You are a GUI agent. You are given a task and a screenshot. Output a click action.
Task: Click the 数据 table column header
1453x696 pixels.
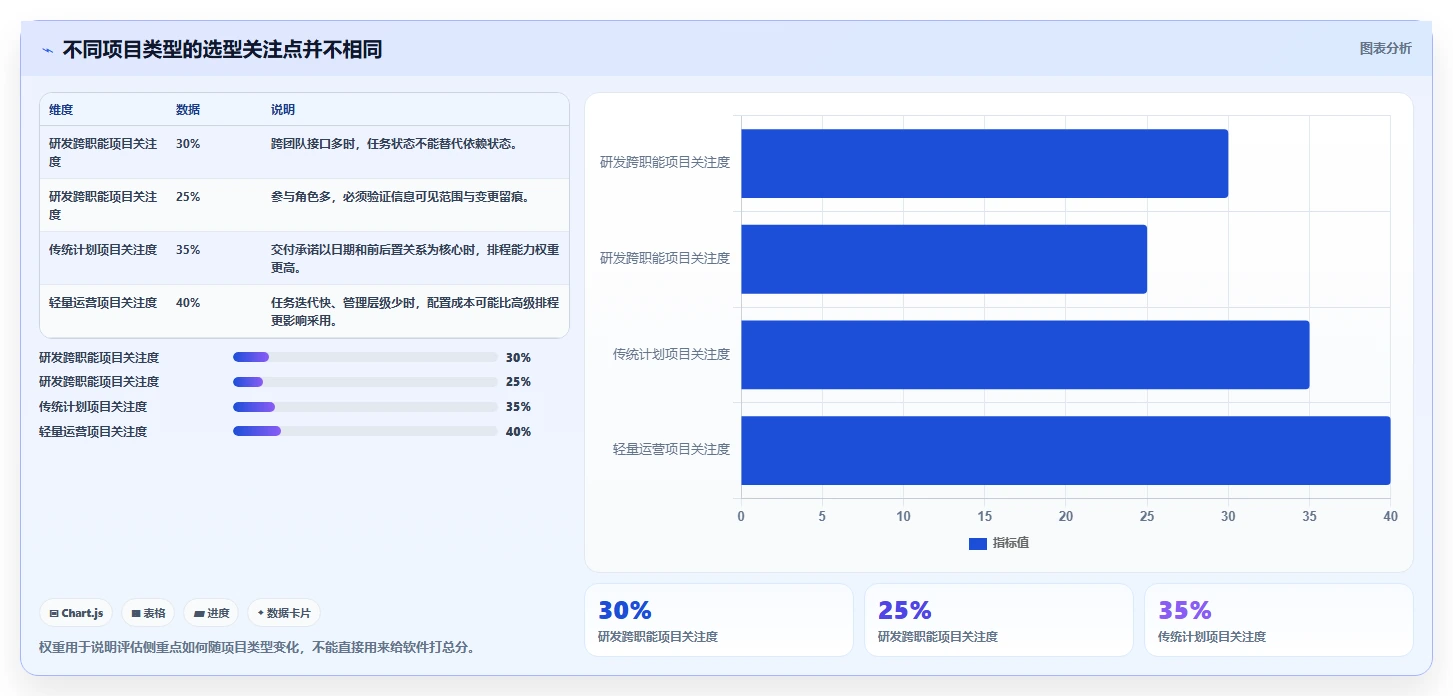pos(188,110)
